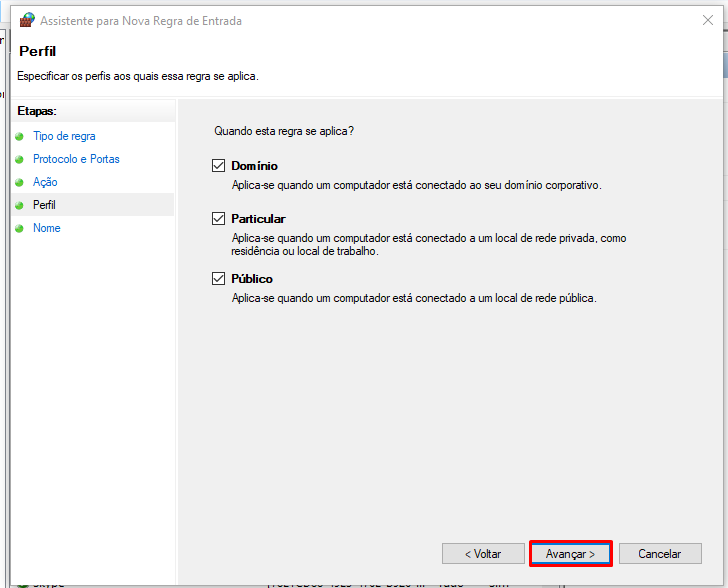Click the green bullet beside Nome
The image size is (728, 588).
point(19,228)
